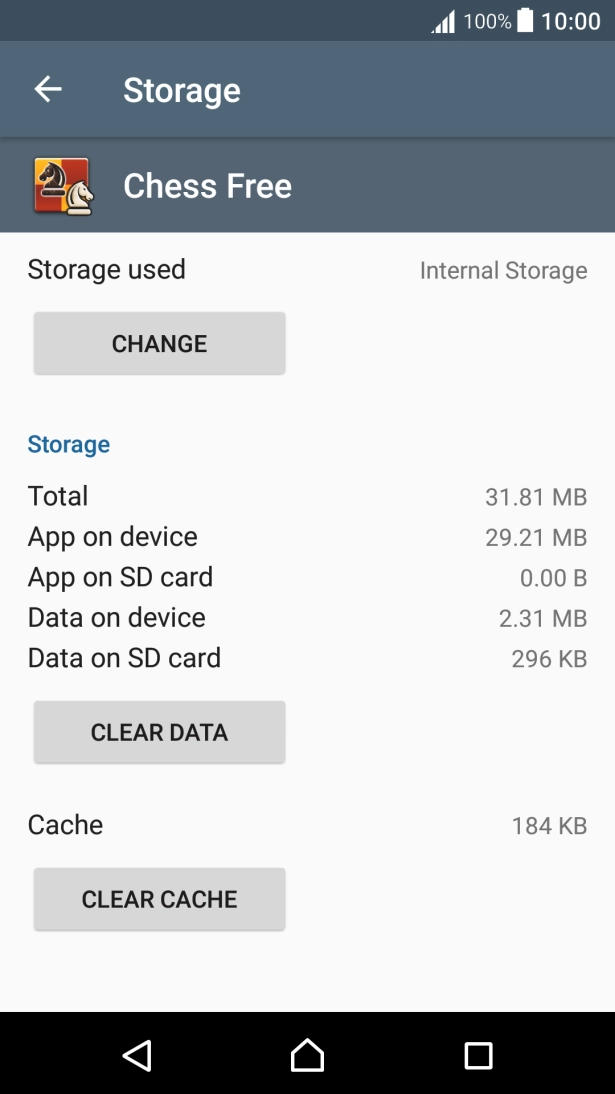Open the Chess Free app icon
The height and width of the screenshot is (1094, 615).
tap(62, 185)
